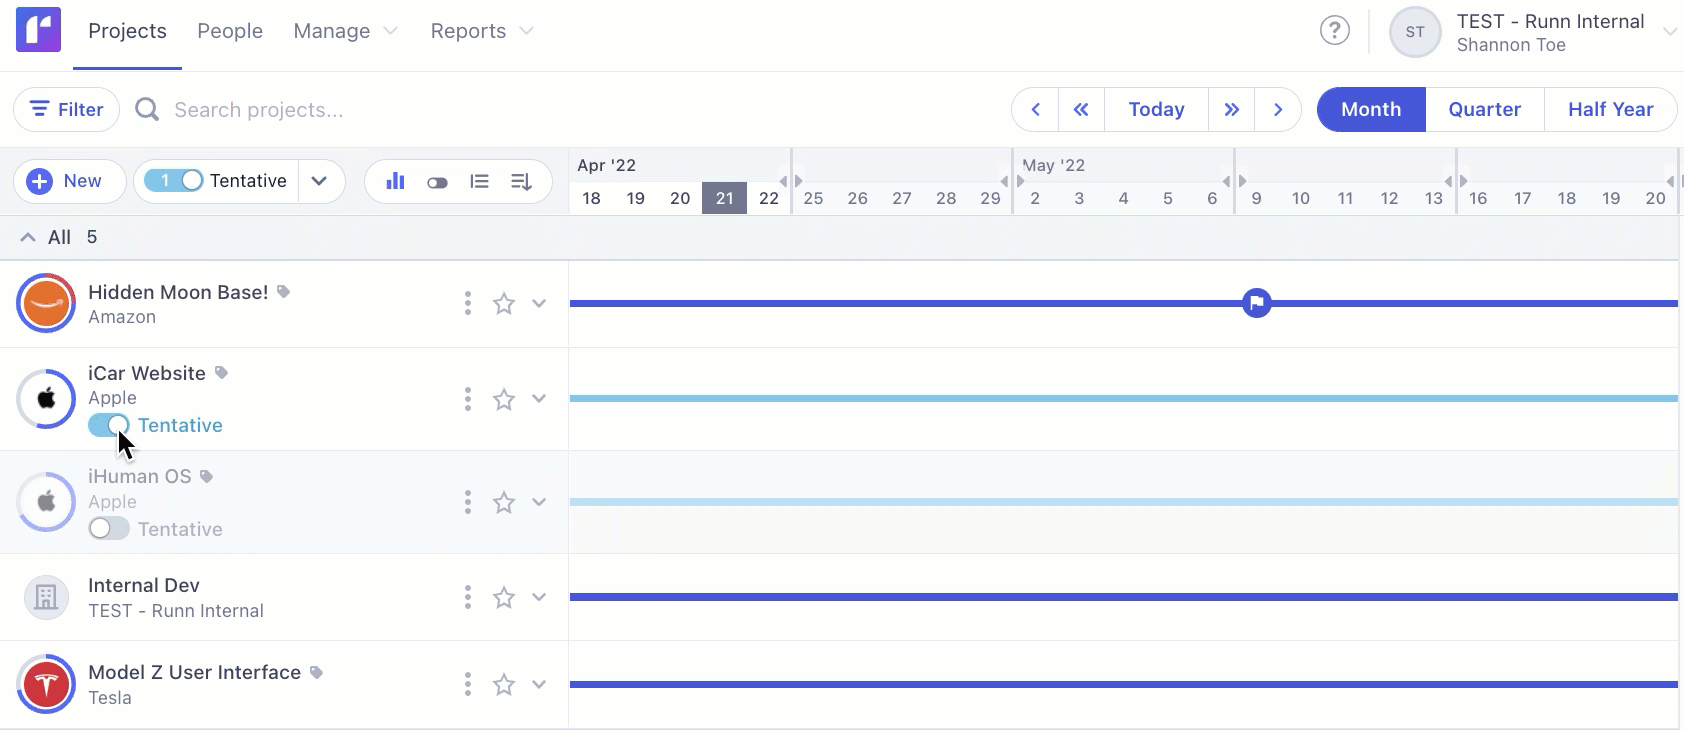Open dropdown arrow next to Tentative filter
The width and height of the screenshot is (1684, 730).
point(319,181)
